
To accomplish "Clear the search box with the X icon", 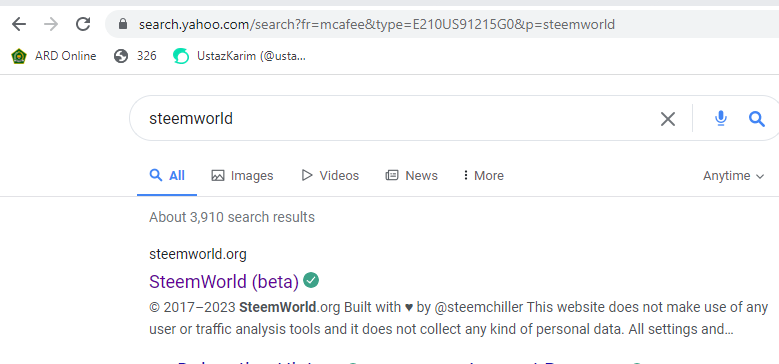I will (668, 119).
